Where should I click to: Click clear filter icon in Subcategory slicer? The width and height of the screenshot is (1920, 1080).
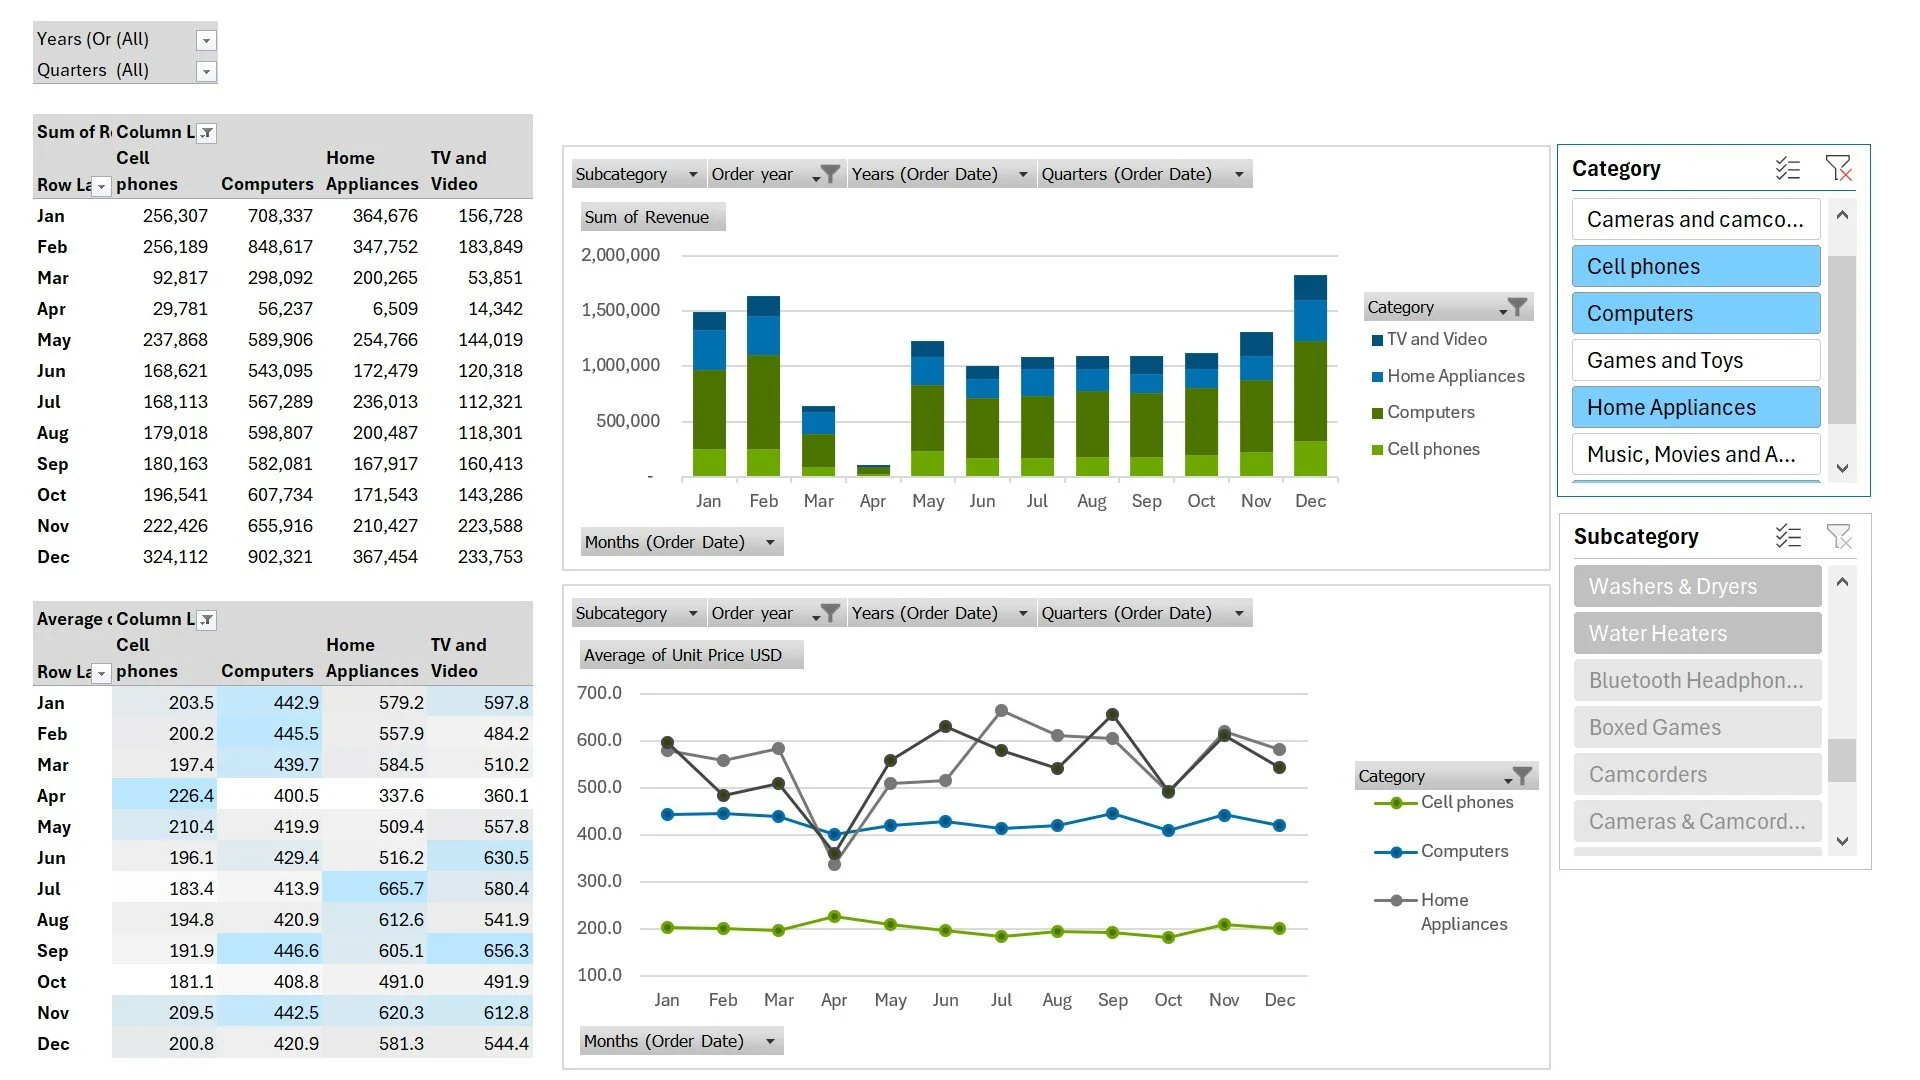pyautogui.click(x=1839, y=537)
